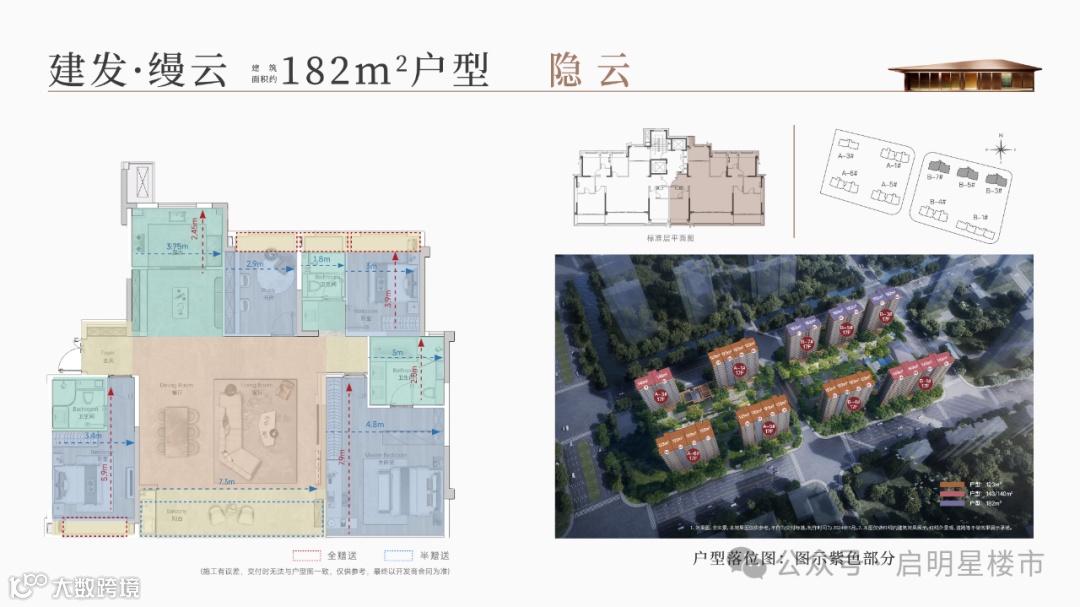Click shaded building B-7# on the site map

pos(938,166)
